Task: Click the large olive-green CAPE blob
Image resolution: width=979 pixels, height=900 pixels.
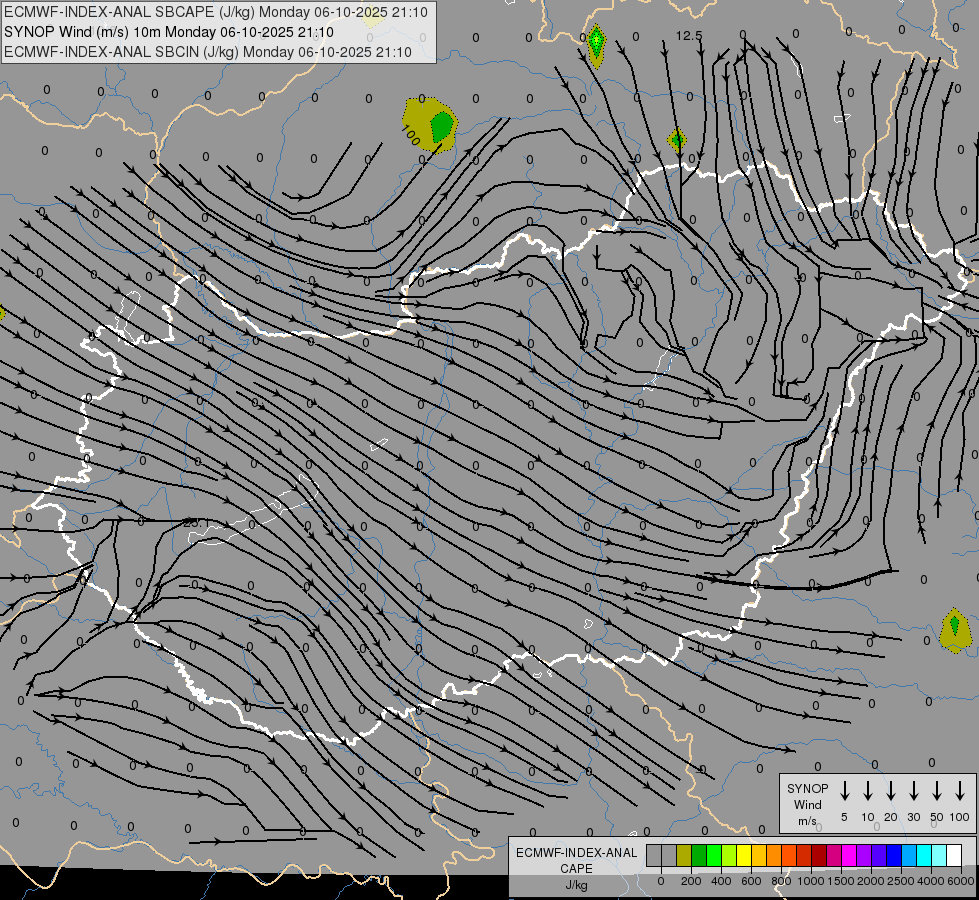Action: pos(430,125)
